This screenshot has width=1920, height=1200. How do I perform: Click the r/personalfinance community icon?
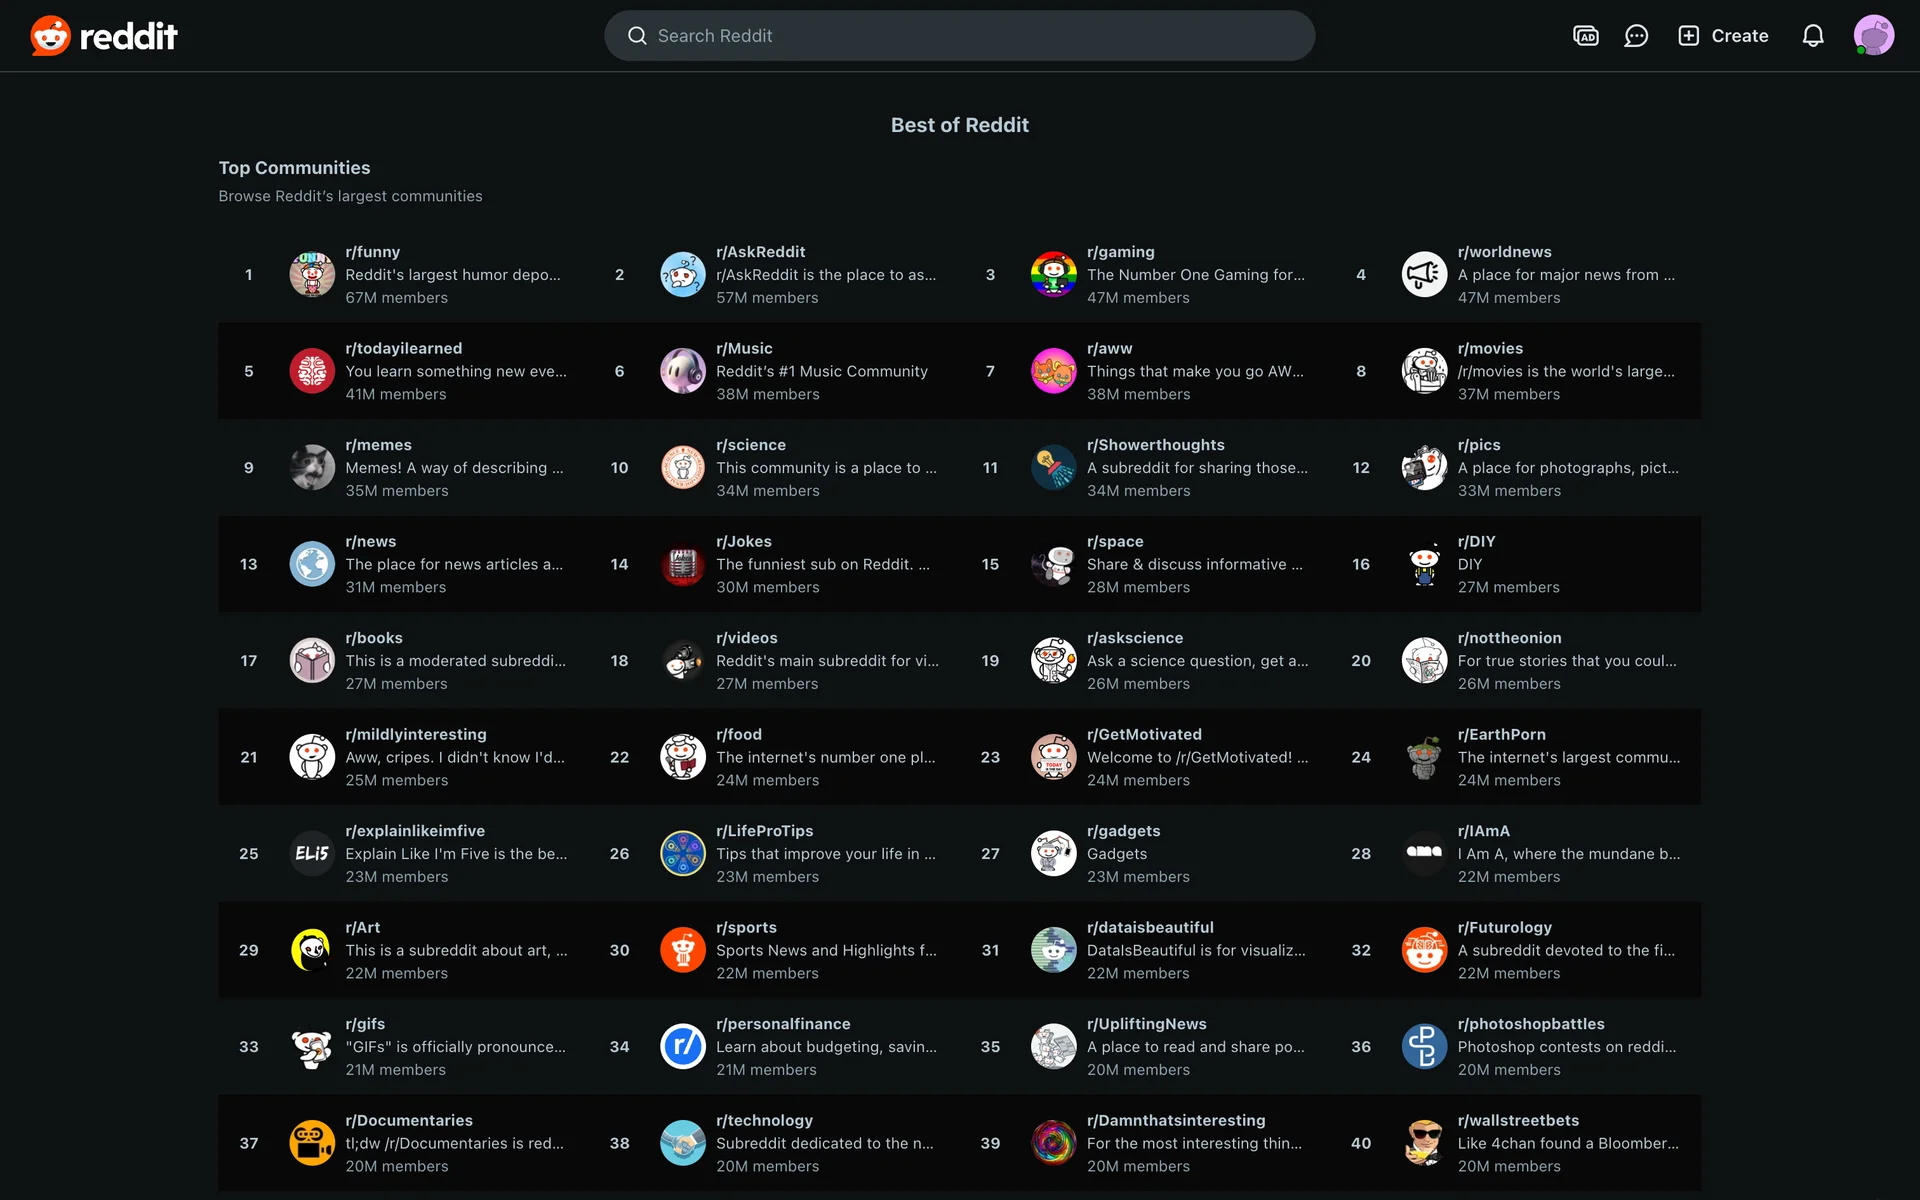[683, 1047]
